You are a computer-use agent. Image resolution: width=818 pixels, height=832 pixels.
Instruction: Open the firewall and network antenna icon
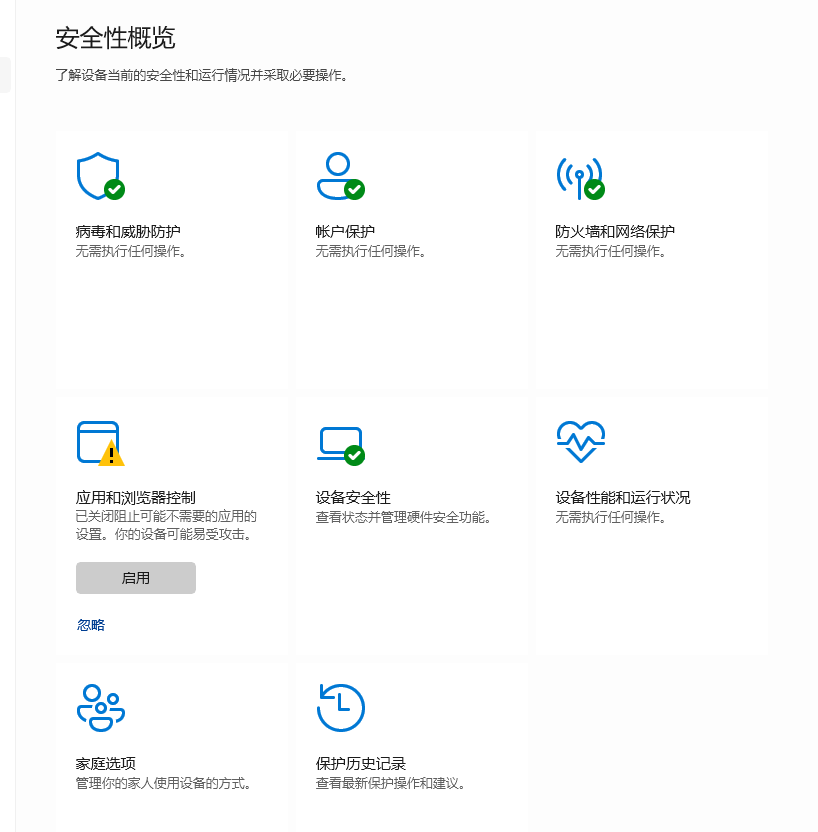(x=580, y=178)
